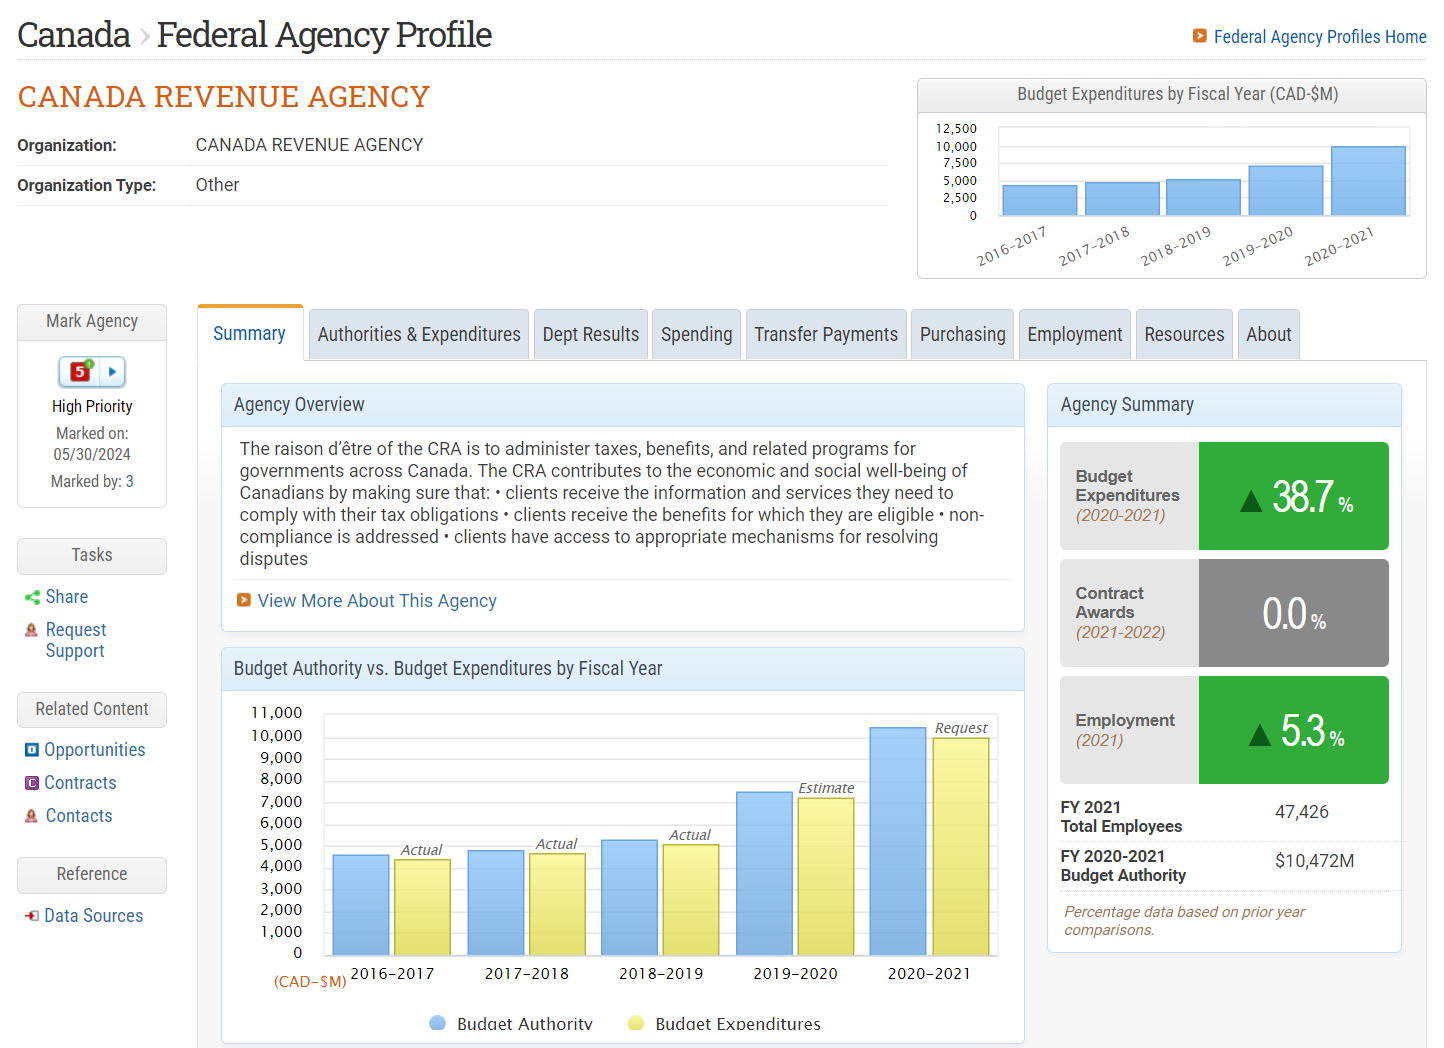Viewport: 1444px width, 1048px height.
Task: Click the Budget Authority legend dot
Action: [x=437, y=1023]
